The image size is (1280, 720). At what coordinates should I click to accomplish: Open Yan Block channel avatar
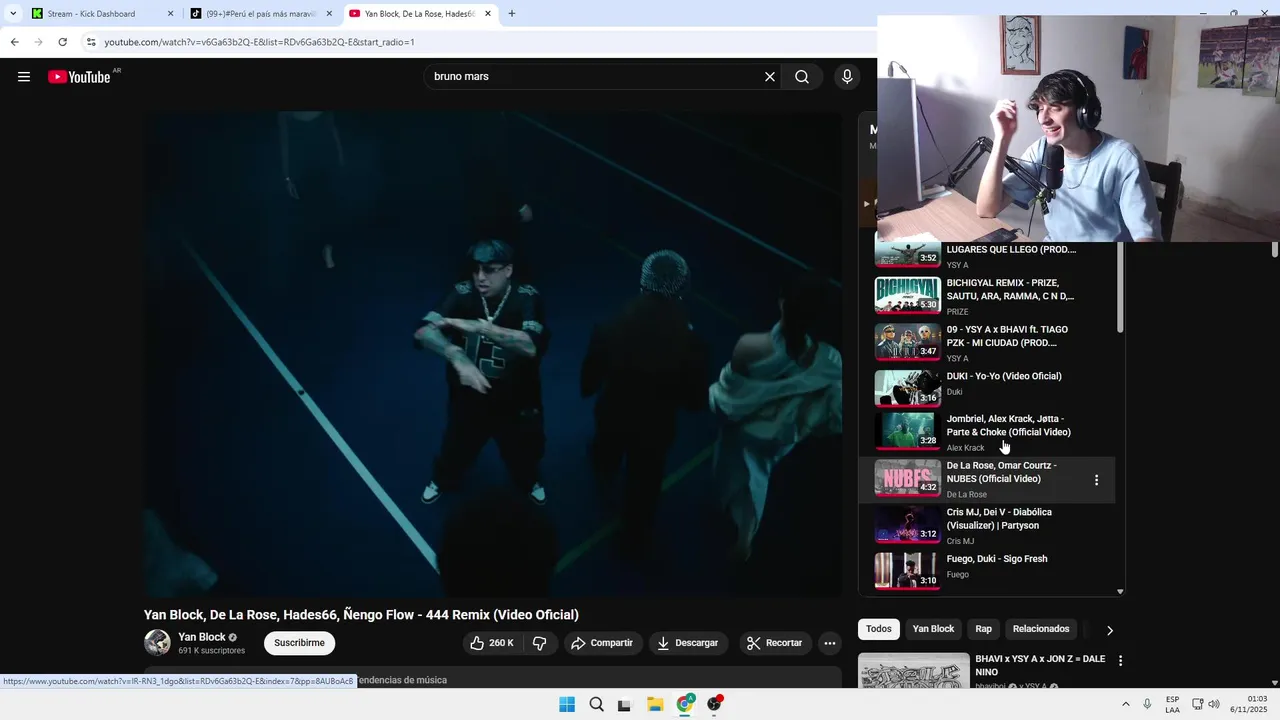click(157, 643)
